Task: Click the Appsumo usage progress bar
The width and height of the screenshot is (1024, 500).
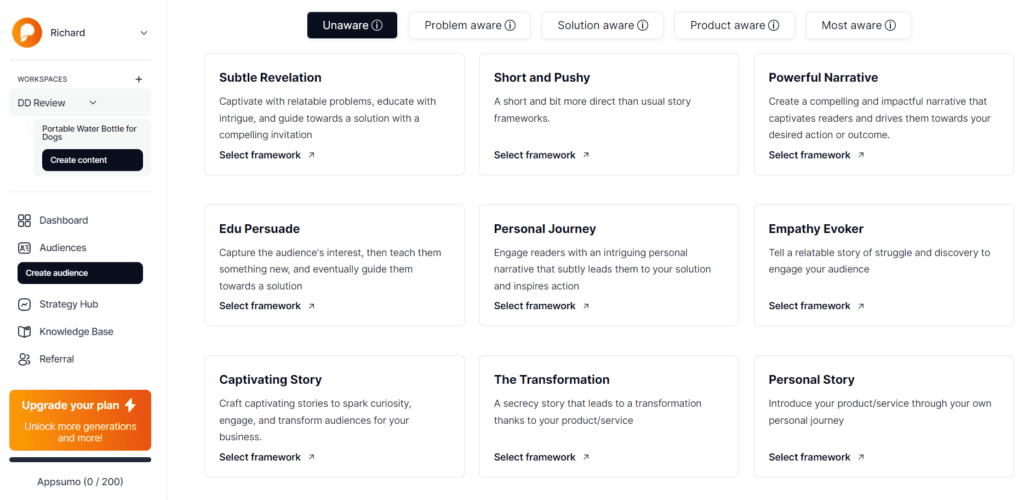Action: click(80, 460)
